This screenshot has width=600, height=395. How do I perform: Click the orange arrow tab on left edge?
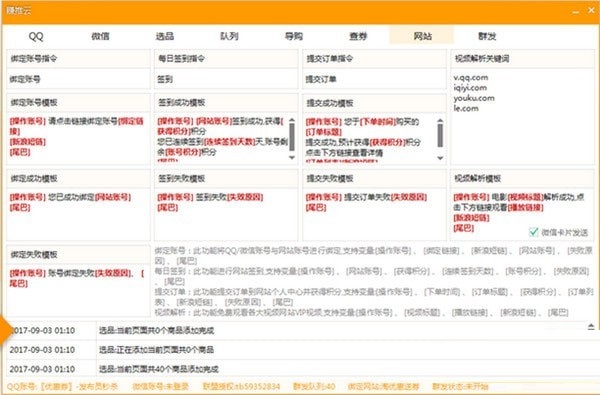coord(5,330)
